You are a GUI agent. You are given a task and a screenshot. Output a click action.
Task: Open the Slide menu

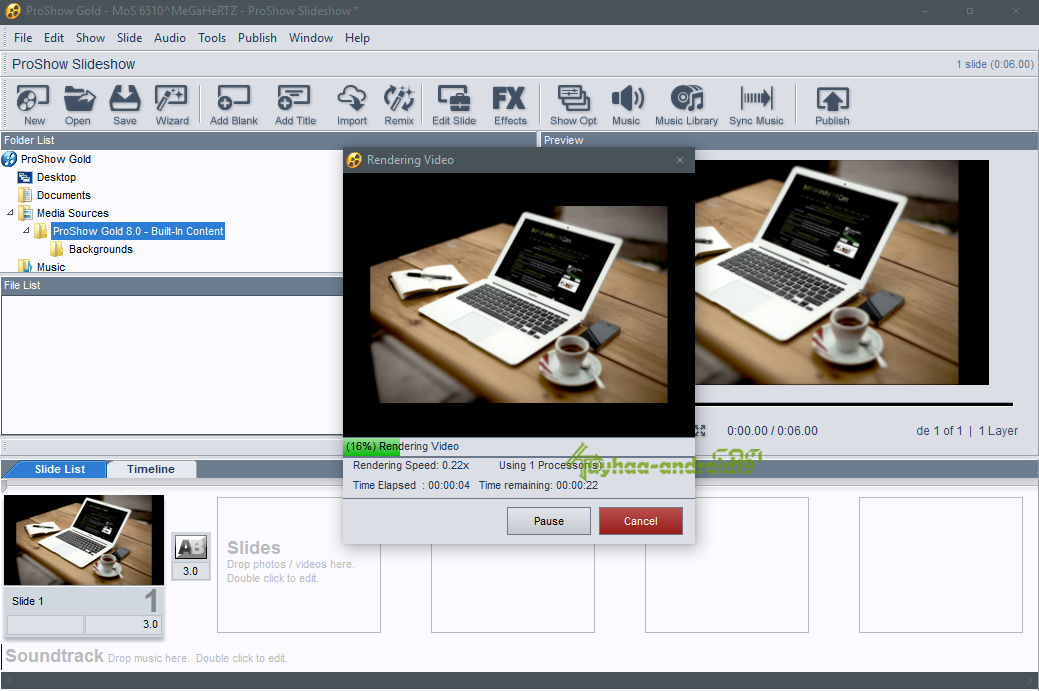coord(129,38)
